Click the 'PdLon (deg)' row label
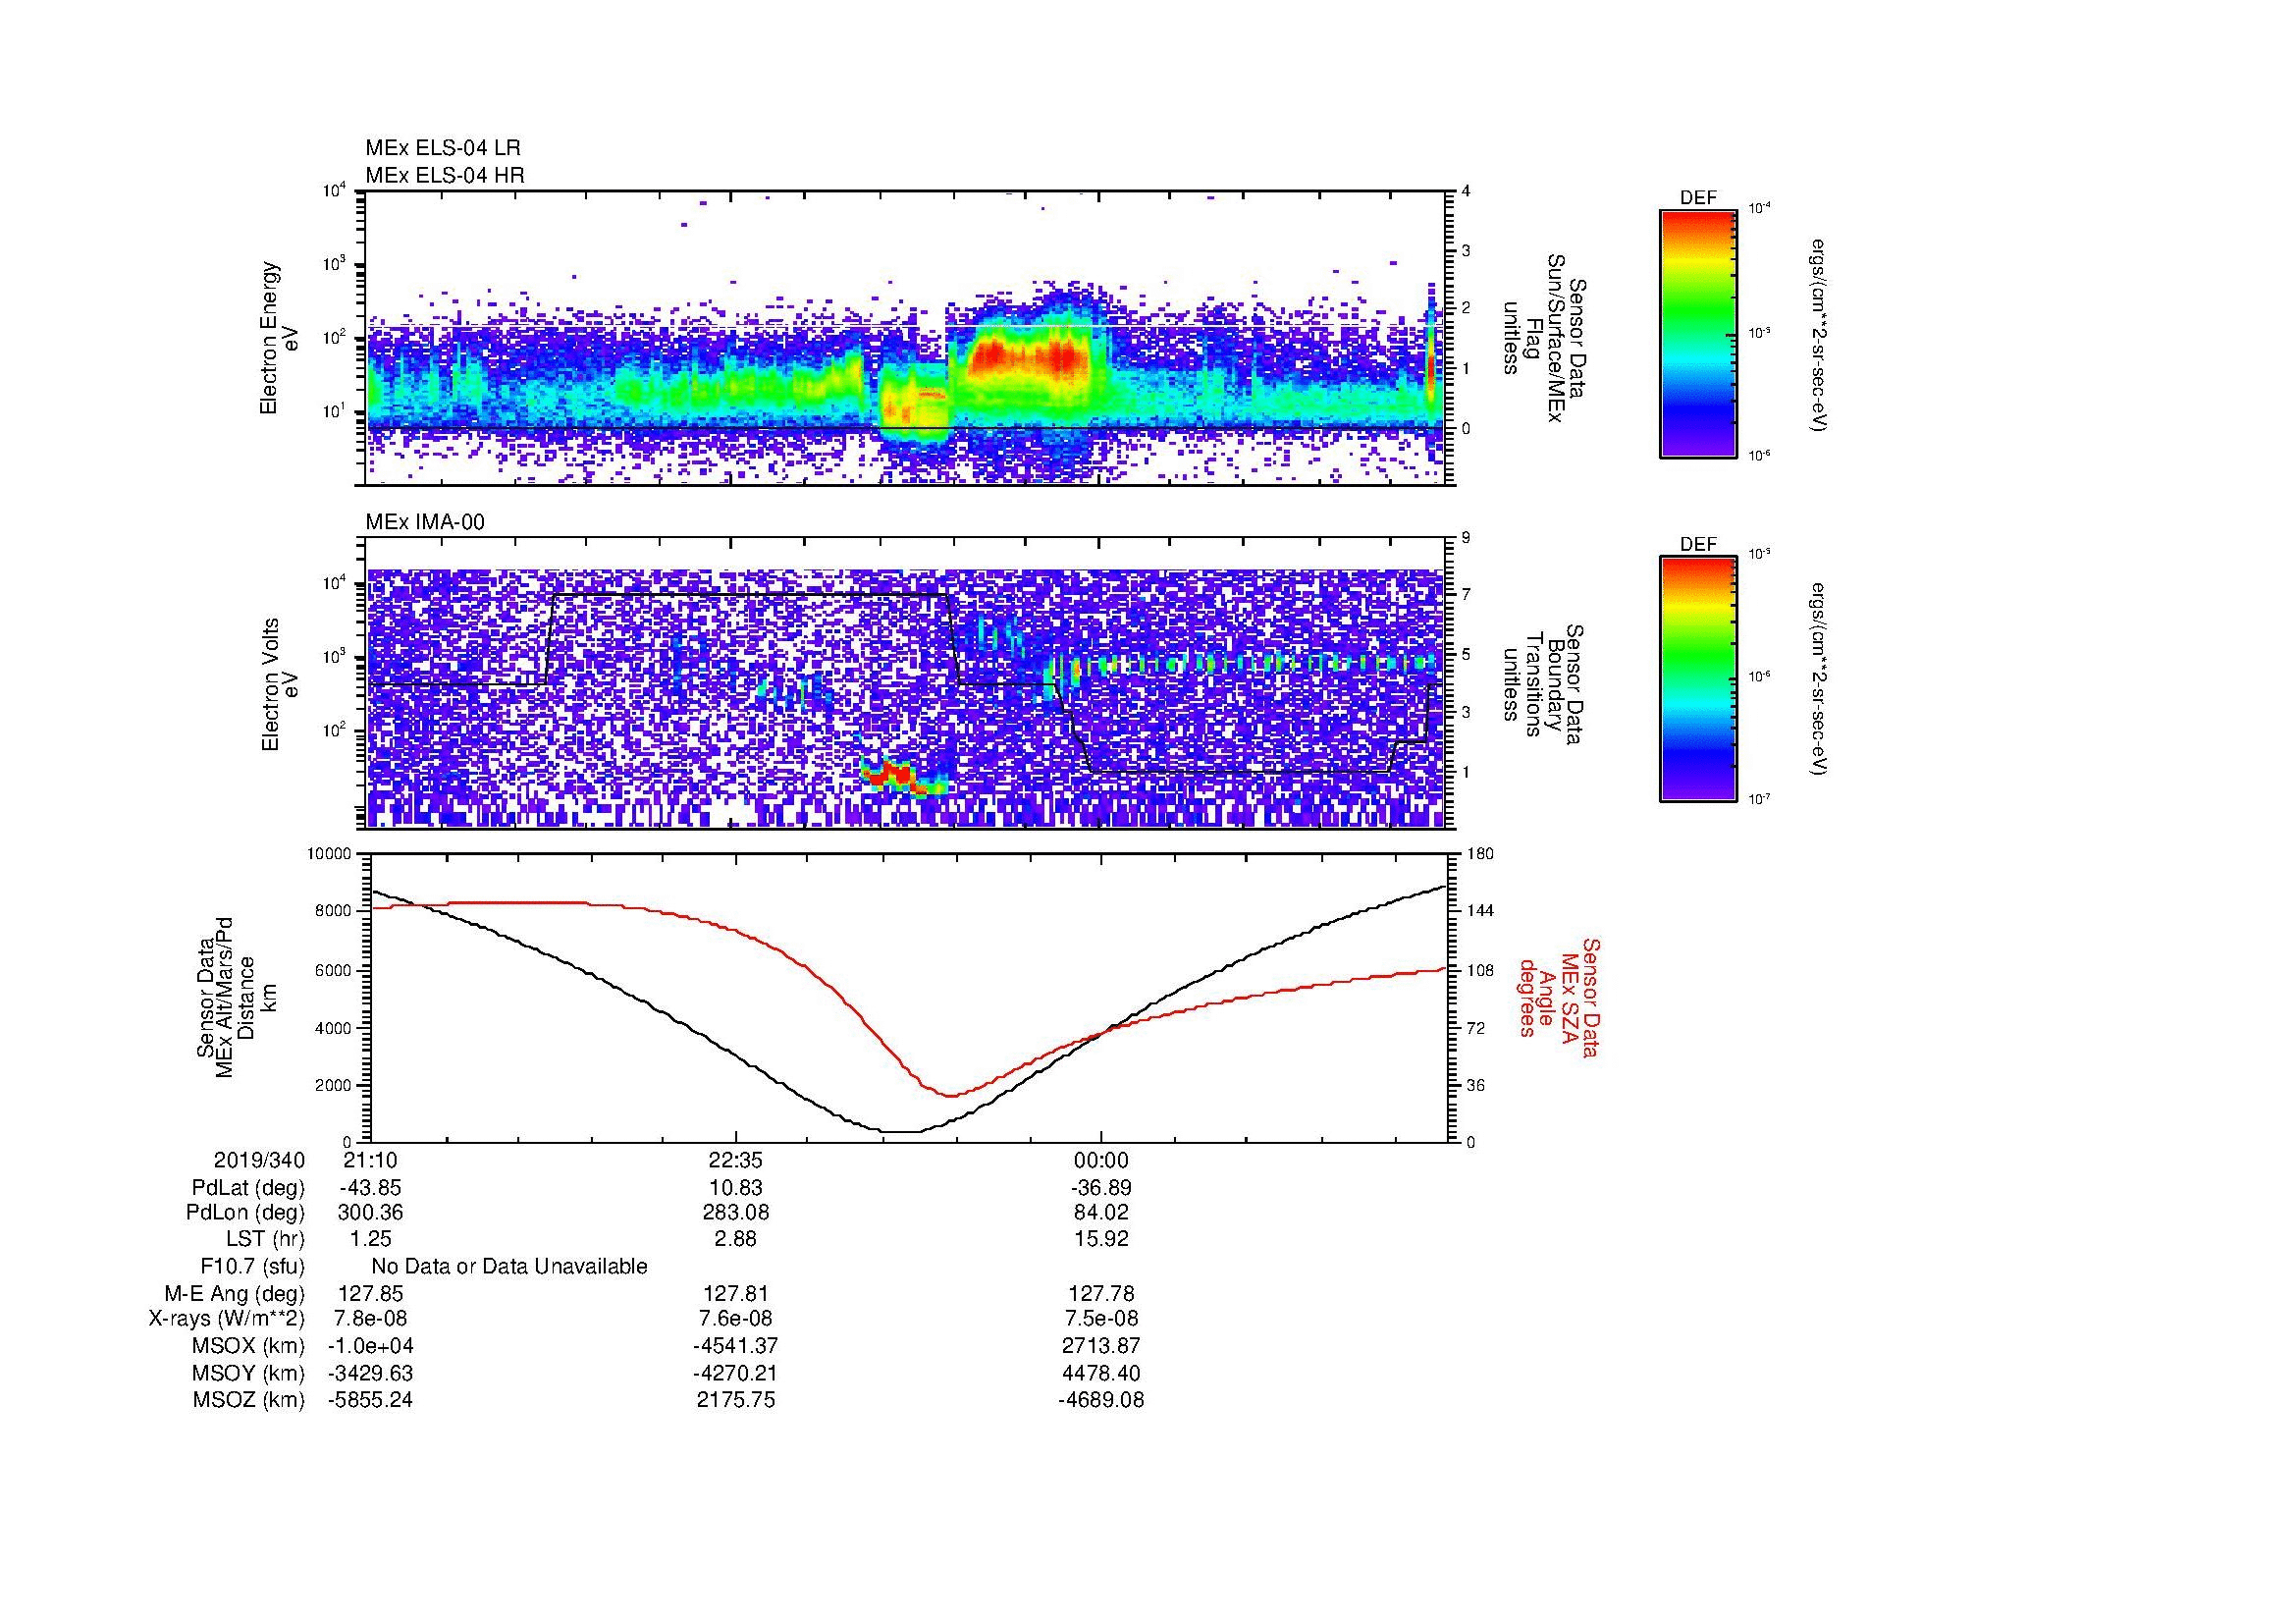 coord(247,1213)
